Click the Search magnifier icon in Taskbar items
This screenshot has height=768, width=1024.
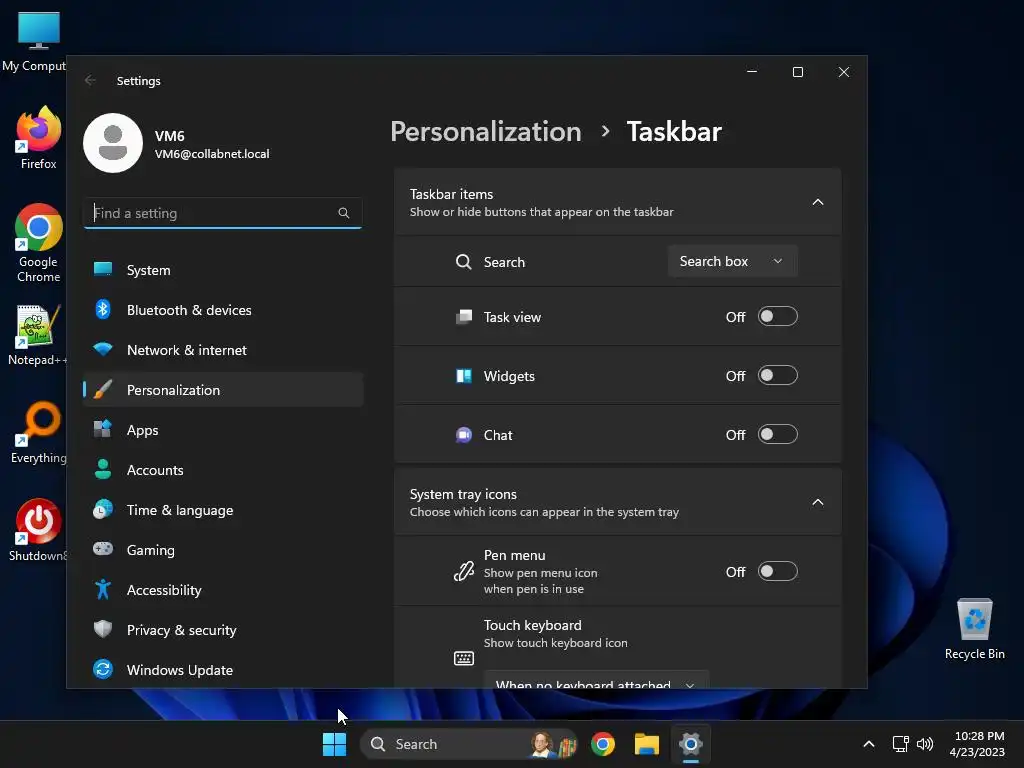tap(464, 262)
